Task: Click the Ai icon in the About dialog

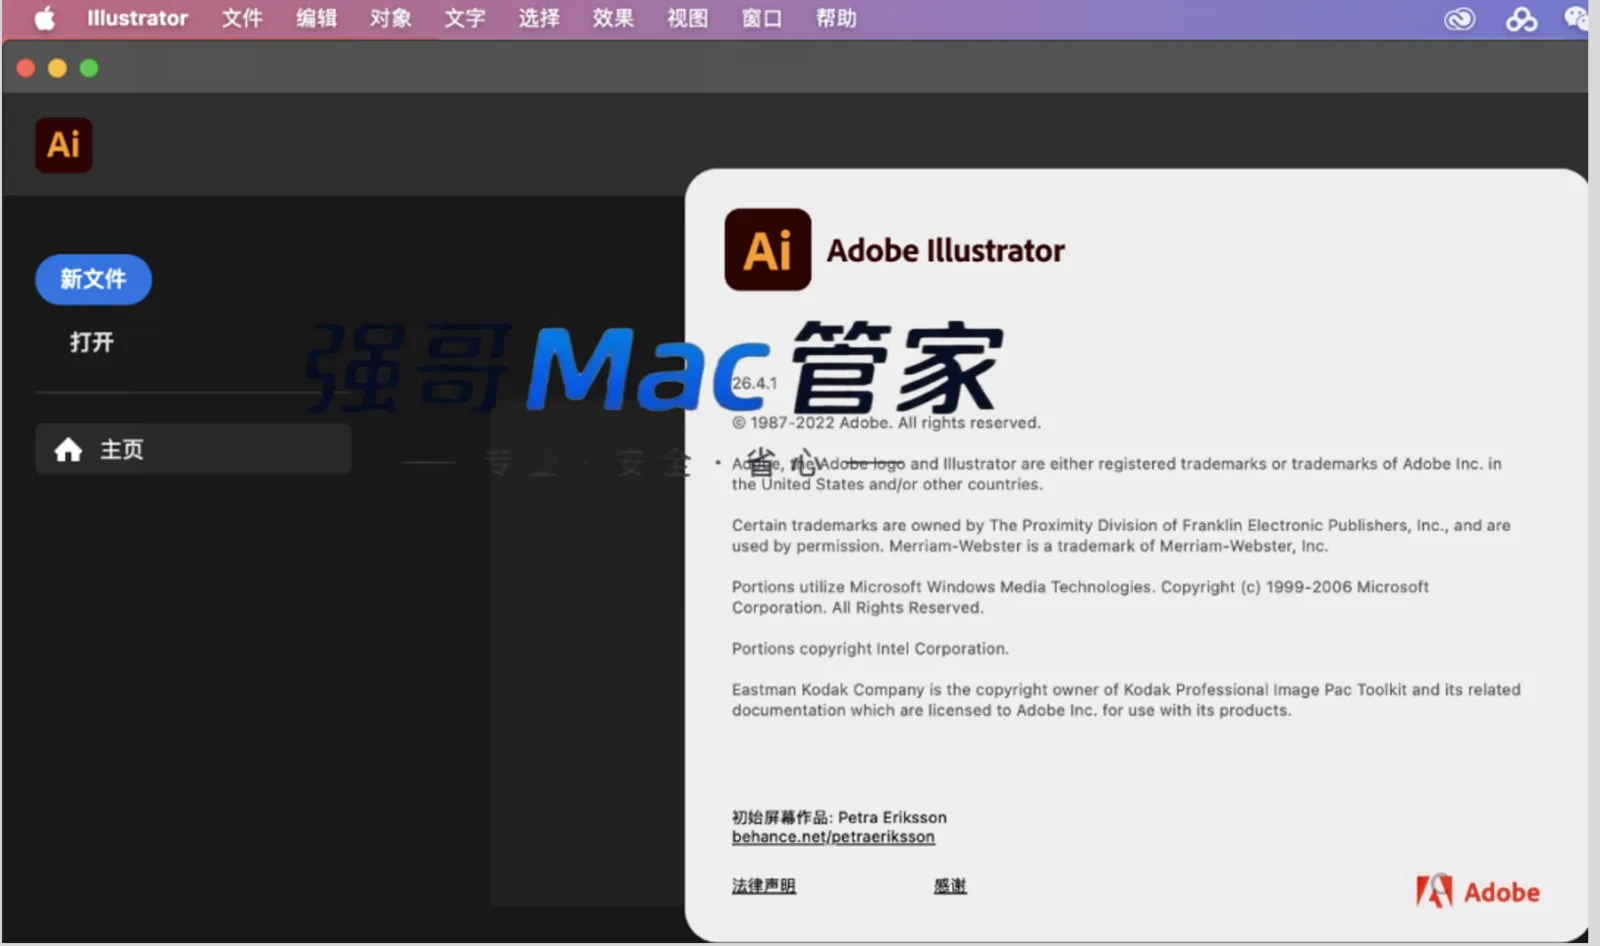Action: click(768, 250)
